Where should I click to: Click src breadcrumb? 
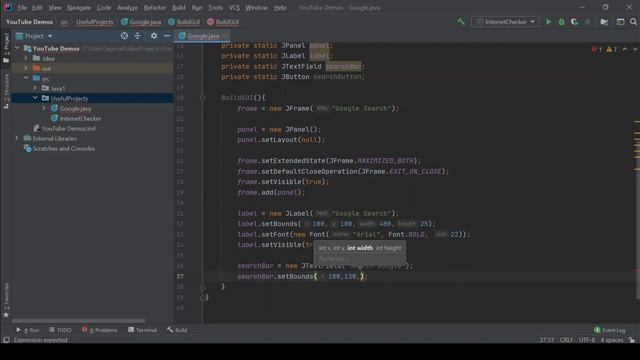pos(64,22)
